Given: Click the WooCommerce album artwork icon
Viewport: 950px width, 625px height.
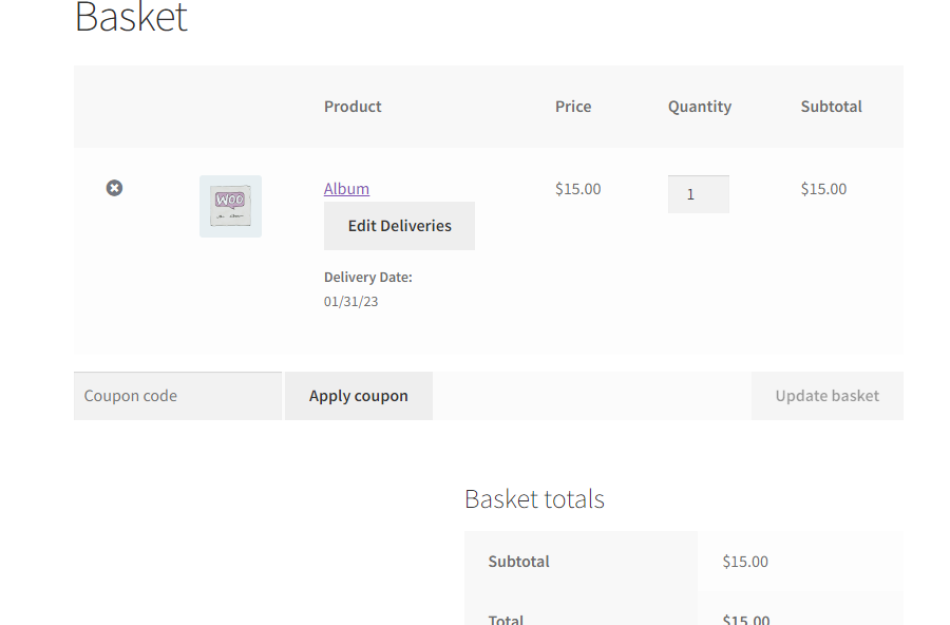Looking at the screenshot, I should [x=230, y=205].
